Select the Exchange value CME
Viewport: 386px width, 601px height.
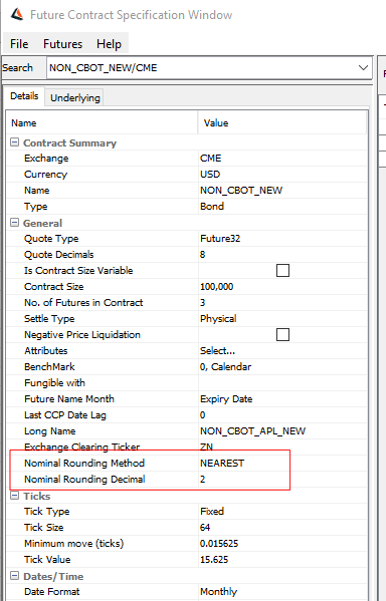[211, 158]
